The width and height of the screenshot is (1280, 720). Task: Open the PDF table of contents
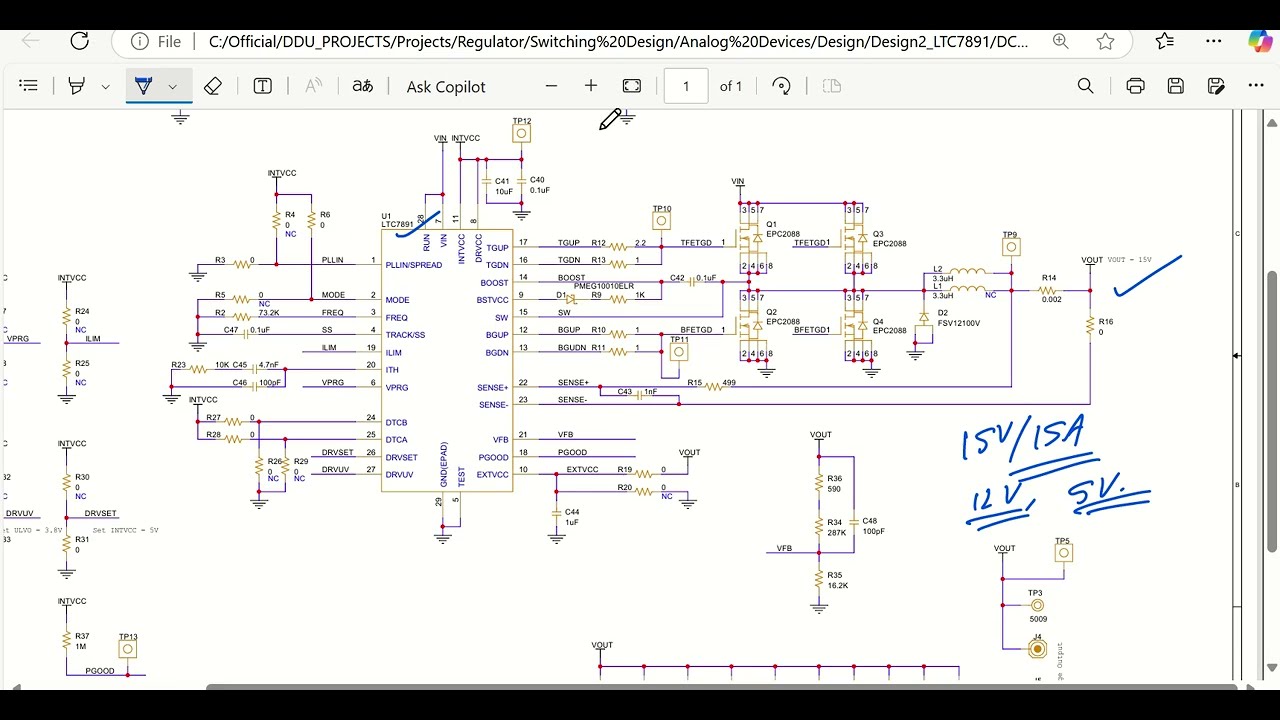28,86
